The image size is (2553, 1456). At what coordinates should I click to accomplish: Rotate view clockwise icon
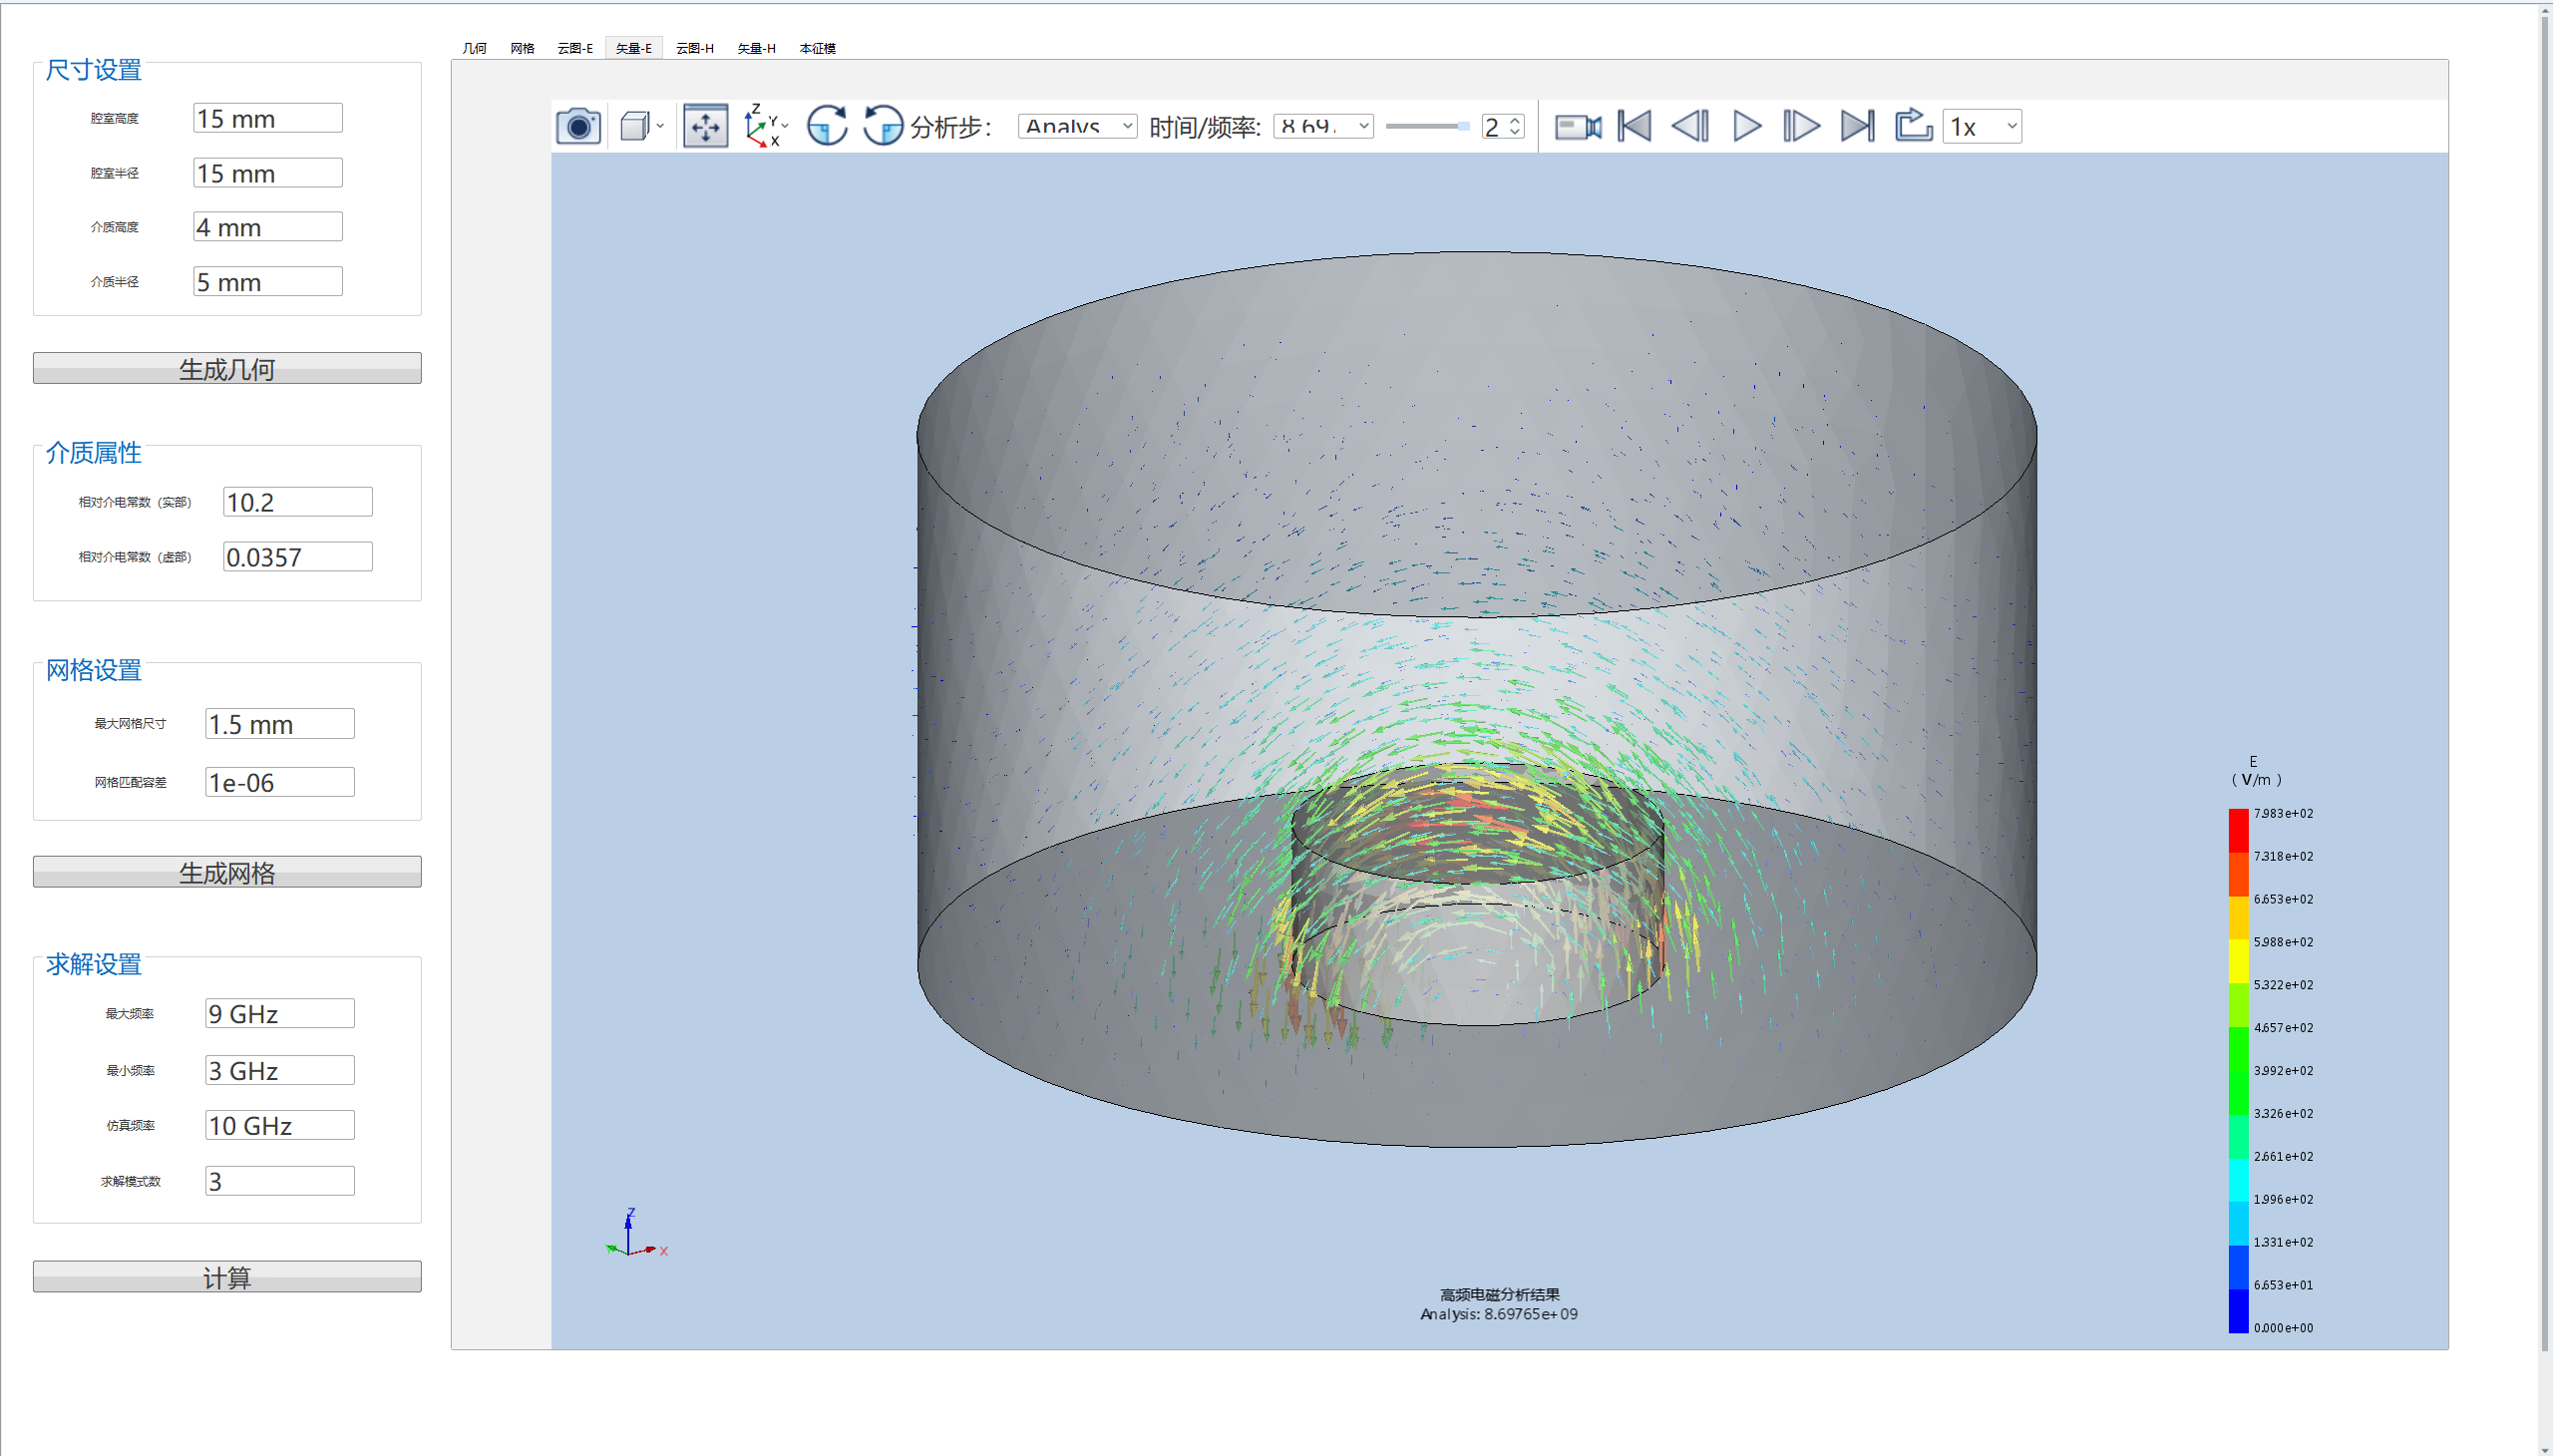coord(827,126)
